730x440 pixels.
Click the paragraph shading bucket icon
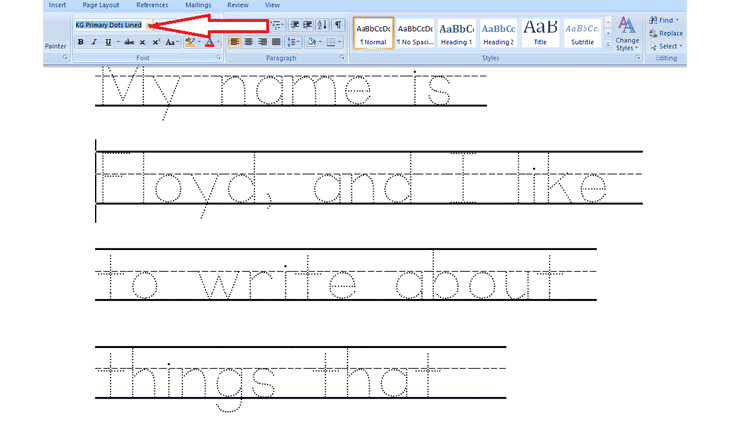point(311,42)
